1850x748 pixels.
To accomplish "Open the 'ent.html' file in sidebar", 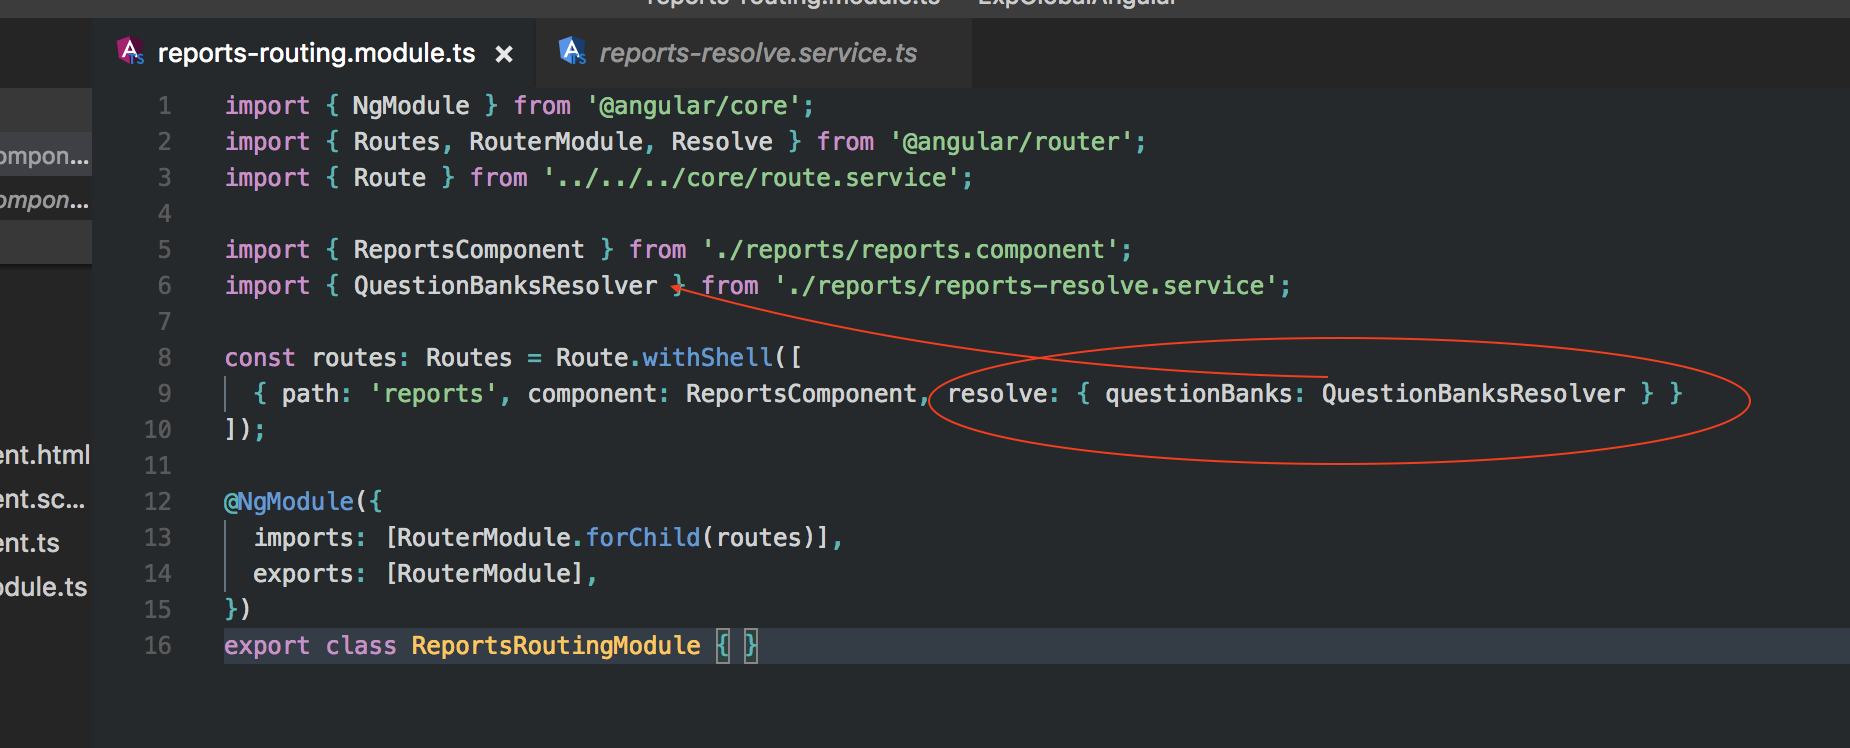I will coord(45,455).
